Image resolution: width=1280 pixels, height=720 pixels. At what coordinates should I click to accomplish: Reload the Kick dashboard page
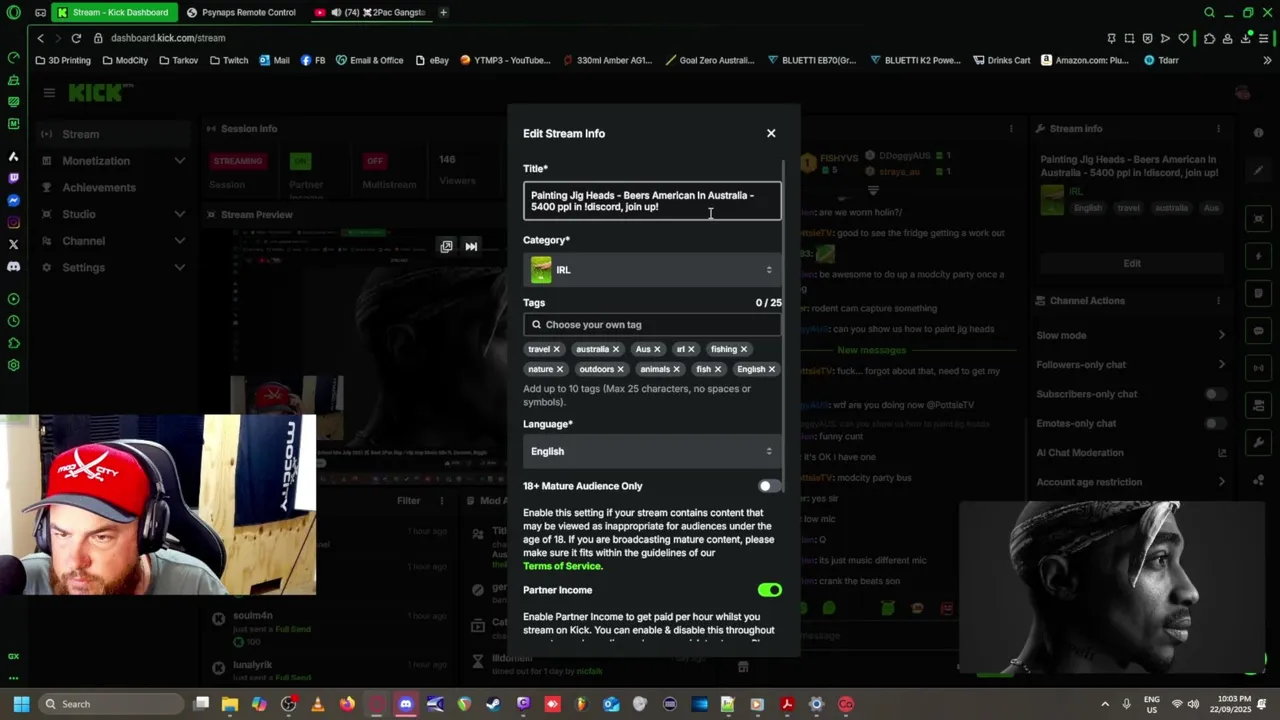click(x=76, y=38)
